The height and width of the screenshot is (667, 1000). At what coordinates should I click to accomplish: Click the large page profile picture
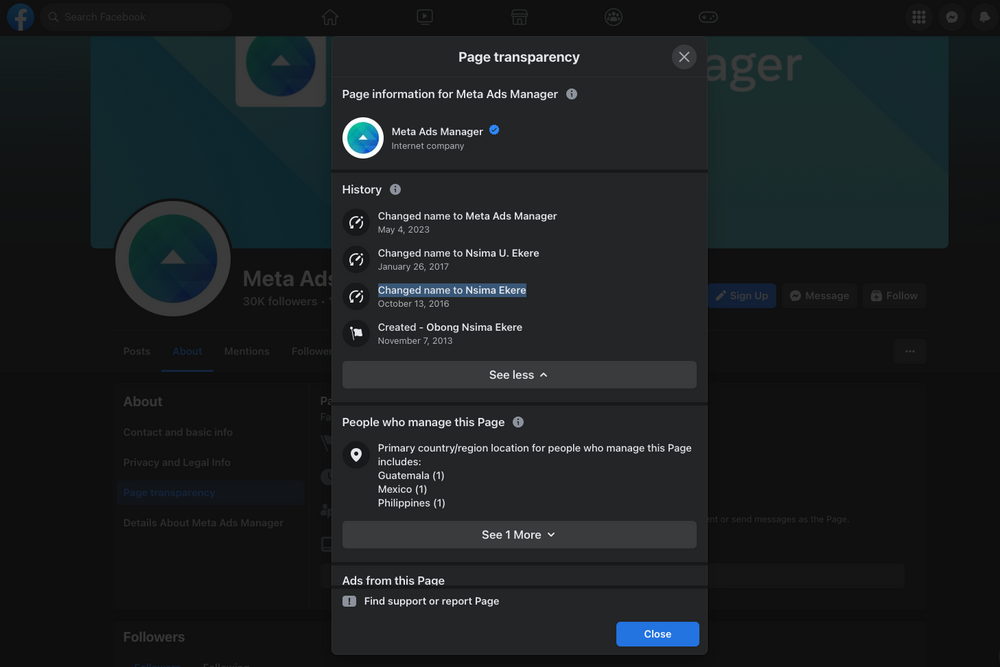[x=173, y=258]
